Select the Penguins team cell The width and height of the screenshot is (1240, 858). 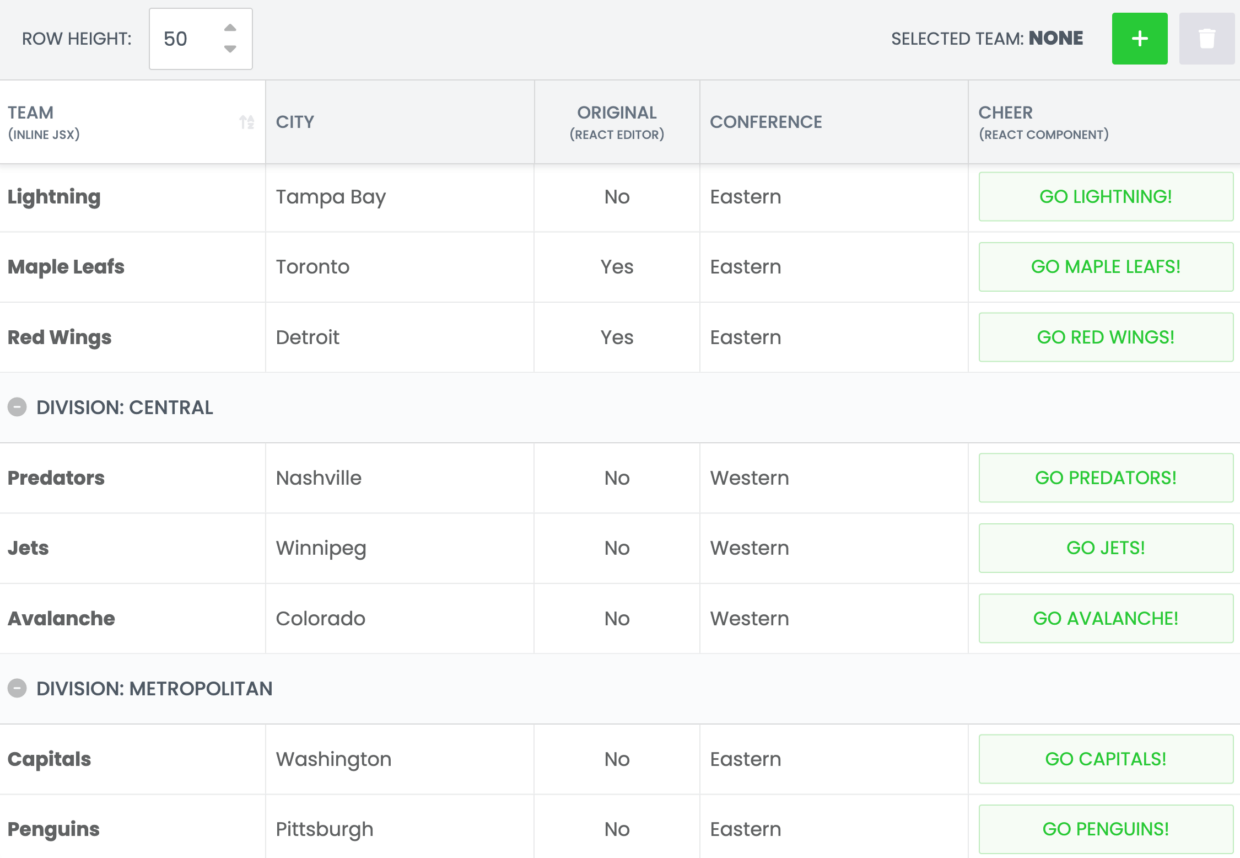click(132, 829)
